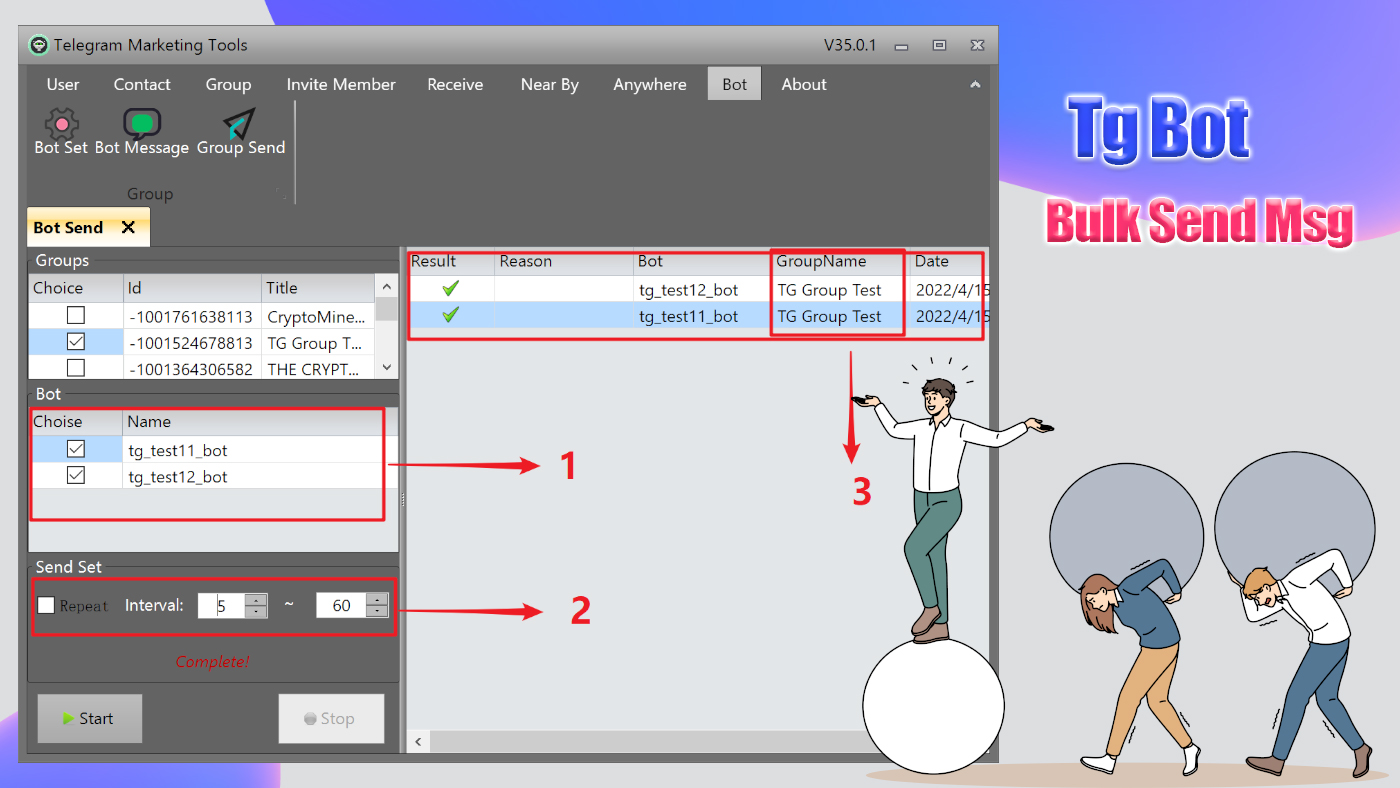Select the THE CRYPT... group title
The height and width of the screenshot is (788, 1400).
tap(317, 369)
